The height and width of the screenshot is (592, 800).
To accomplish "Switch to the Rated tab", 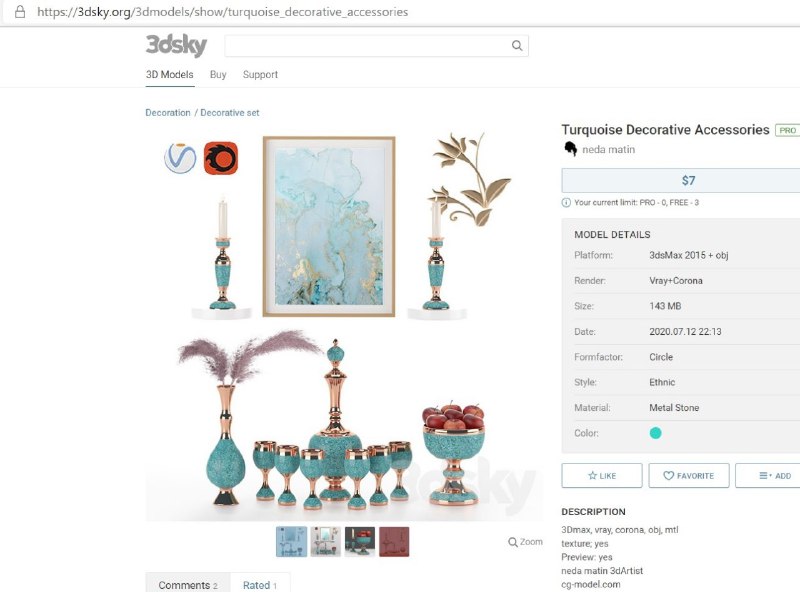I will coord(260,584).
